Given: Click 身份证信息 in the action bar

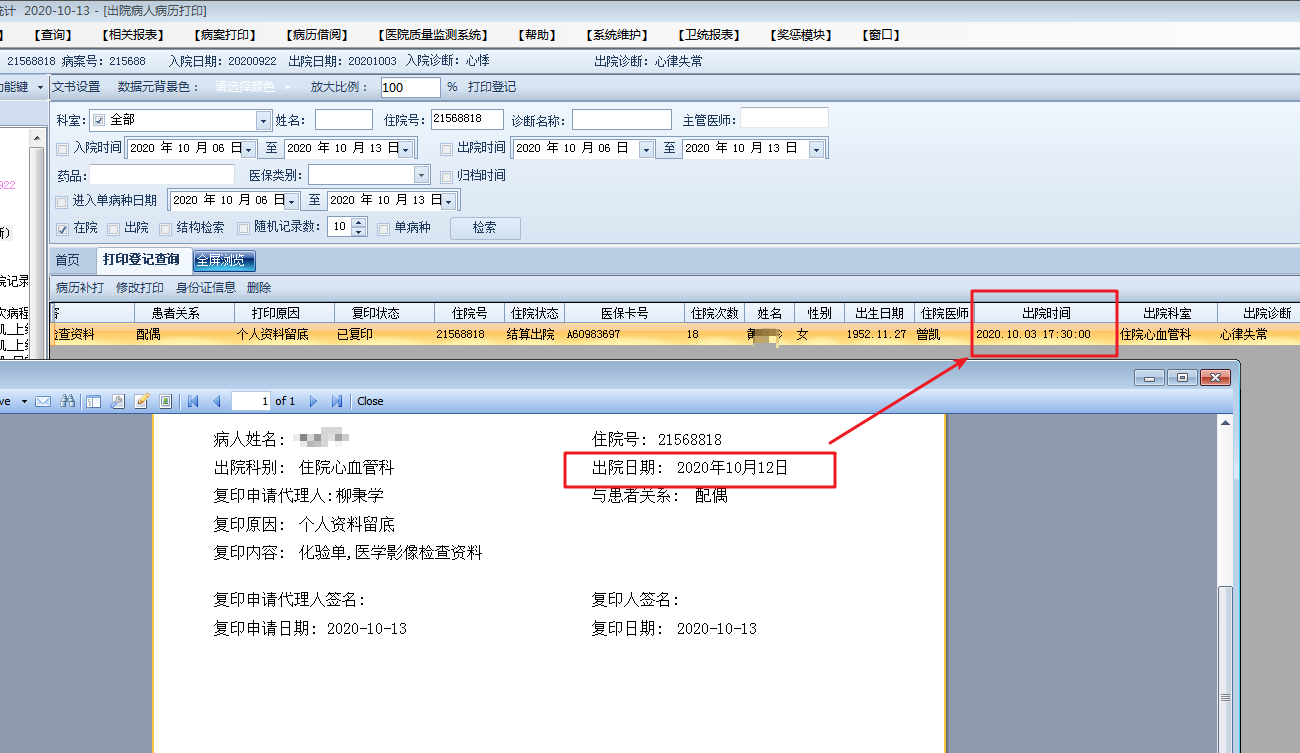Looking at the screenshot, I should 206,288.
